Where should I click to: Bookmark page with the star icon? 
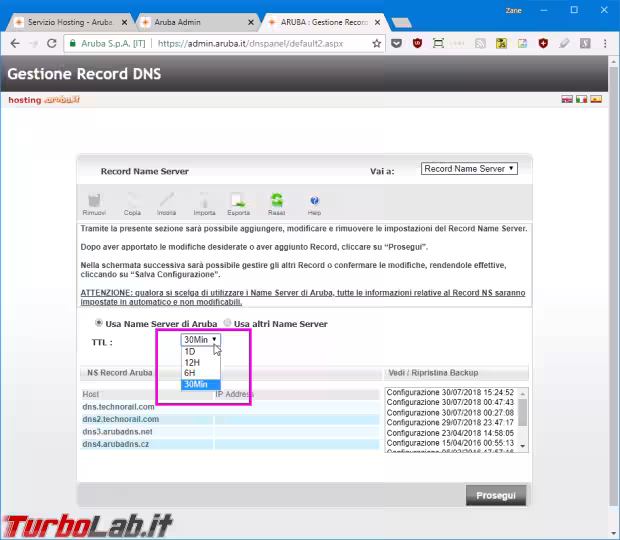tap(377, 44)
